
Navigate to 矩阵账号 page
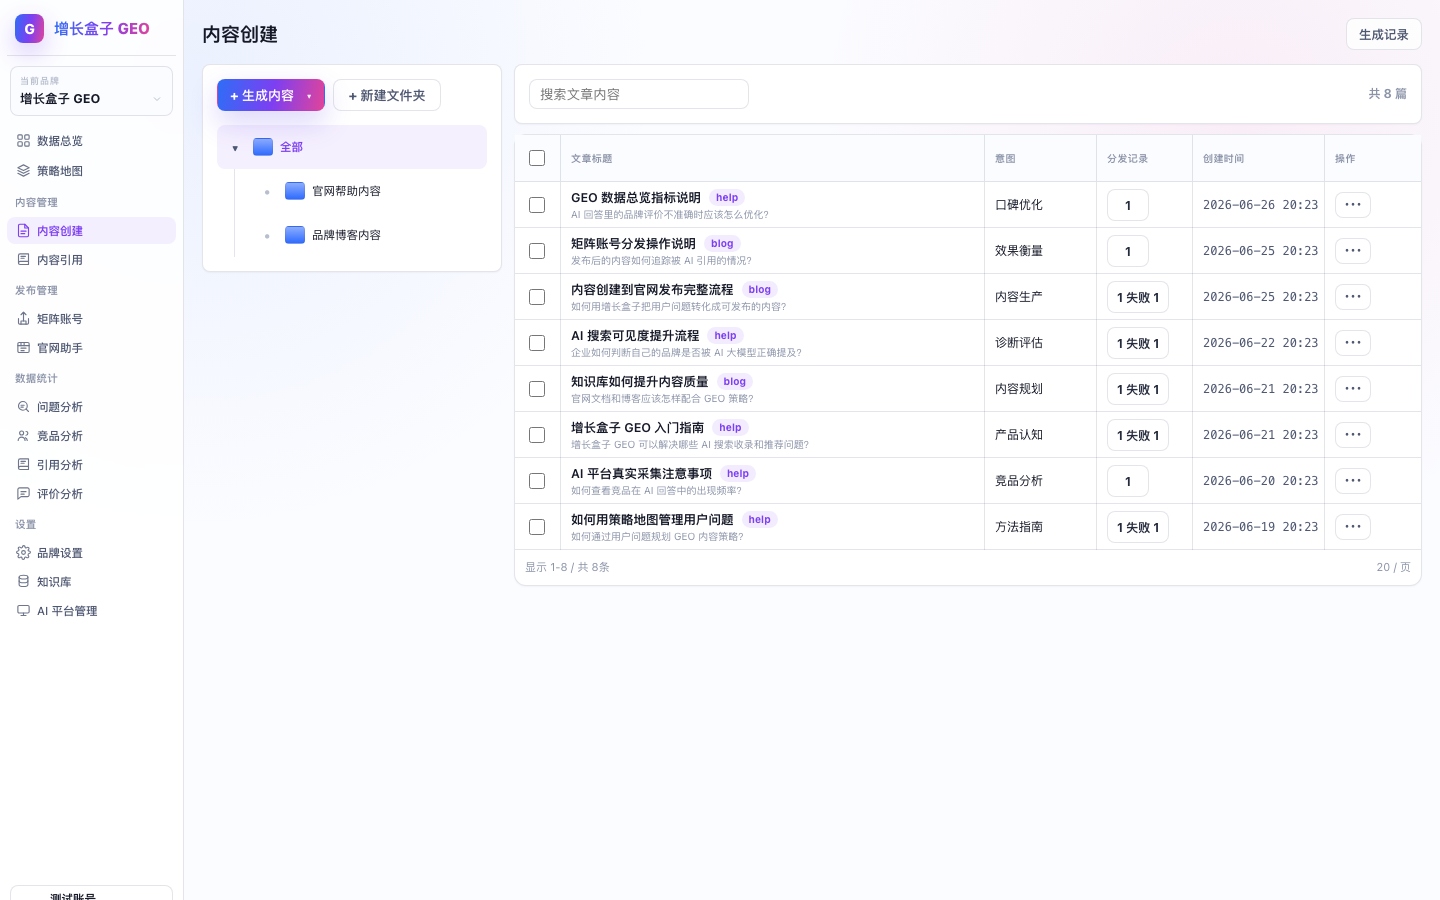click(91, 319)
